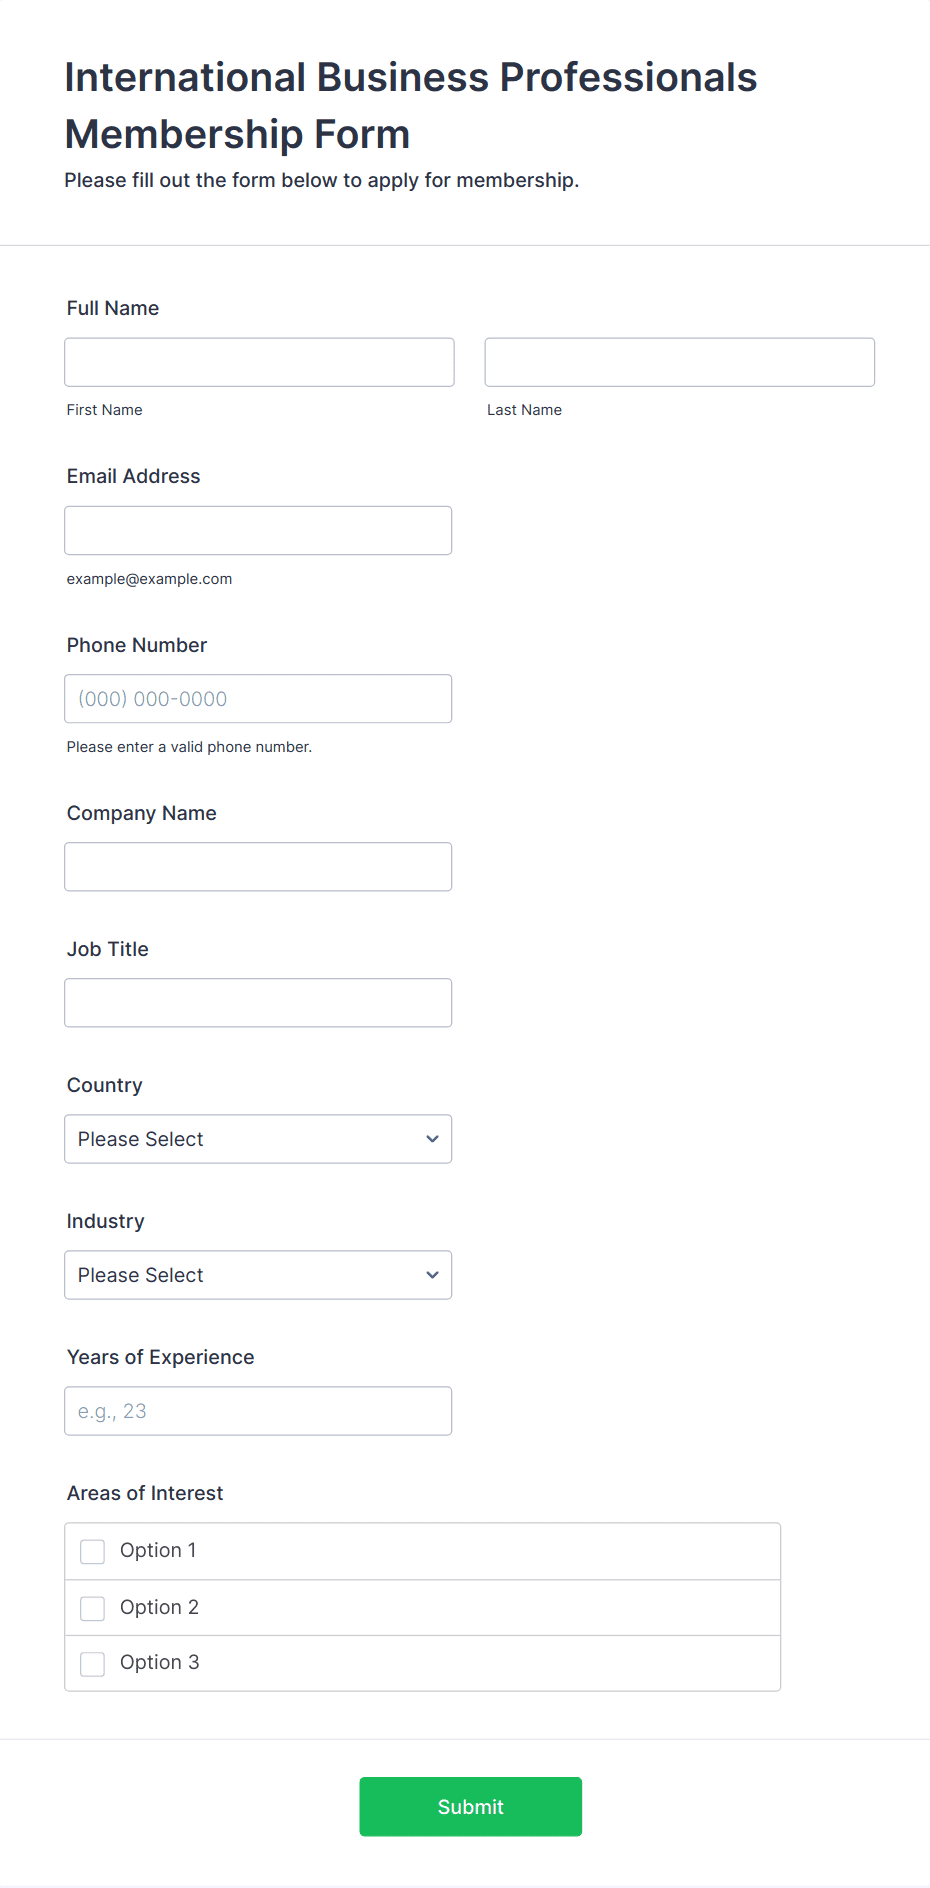Check the Option 1 checkbox
930x1888 pixels.
(x=93, y=1551)
